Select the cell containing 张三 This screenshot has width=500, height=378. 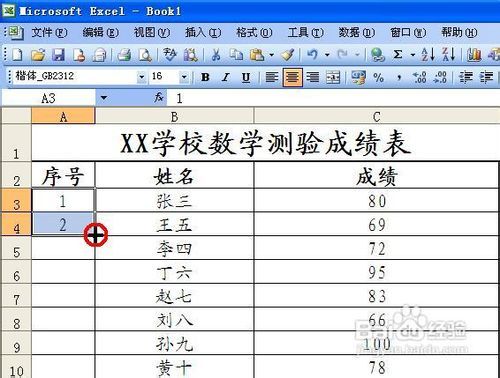[x=174, y=201]
